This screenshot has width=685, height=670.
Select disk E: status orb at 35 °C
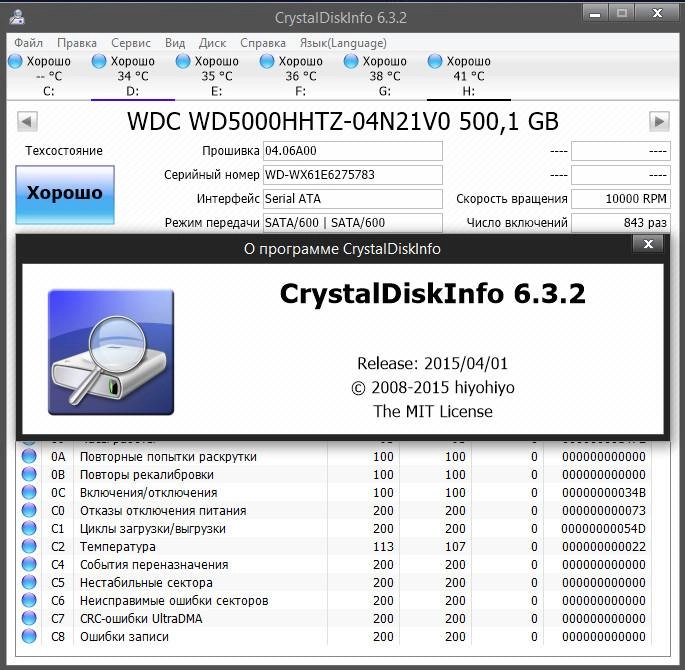tap(183, 61)
